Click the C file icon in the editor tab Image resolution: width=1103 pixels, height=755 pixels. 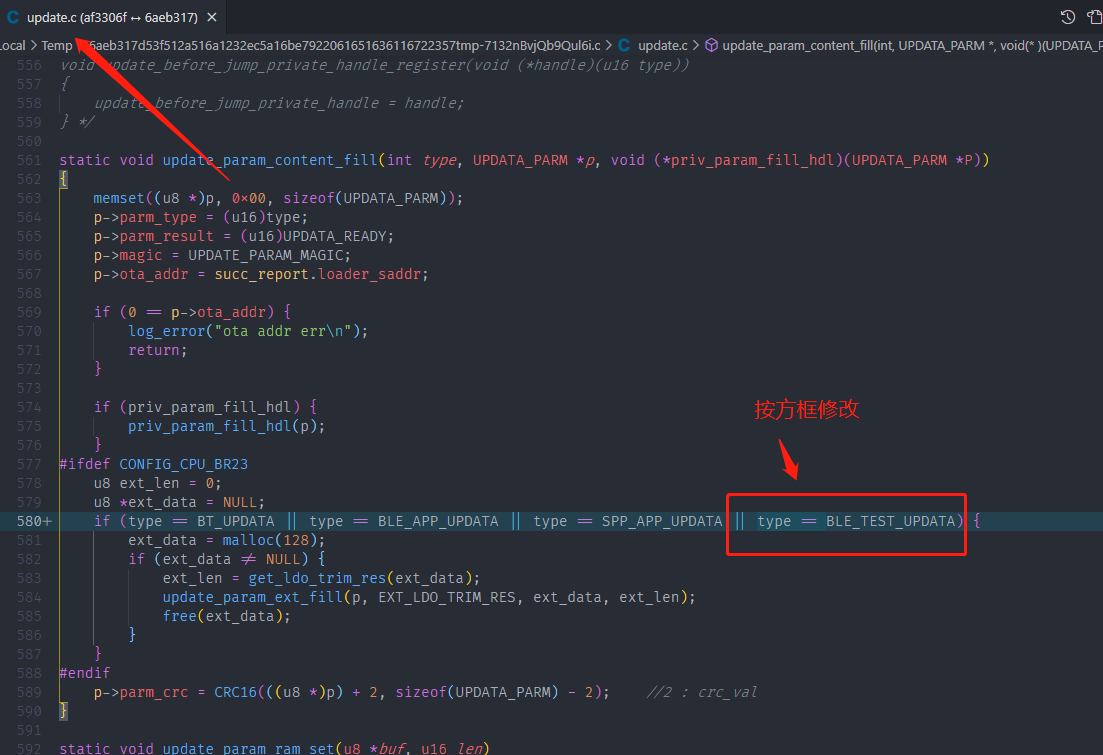coord(13,17)
